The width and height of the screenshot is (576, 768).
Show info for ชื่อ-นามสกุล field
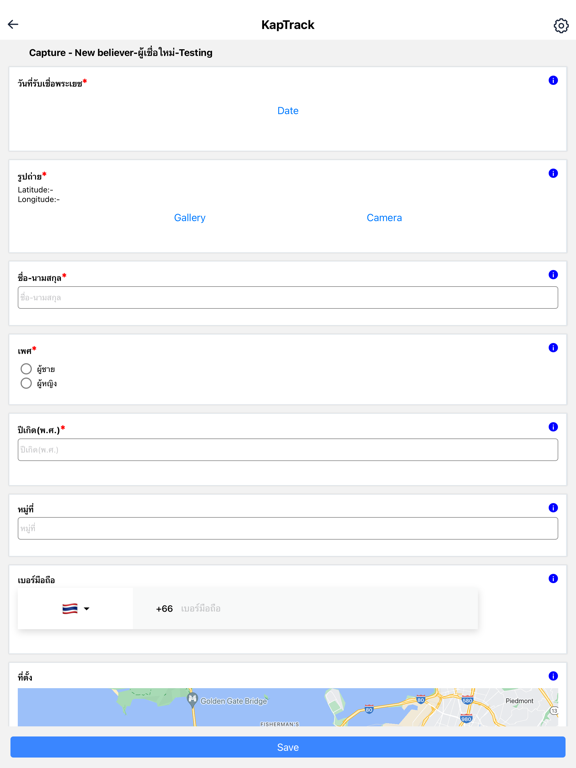pyautogui.click(x=553, y=275)
